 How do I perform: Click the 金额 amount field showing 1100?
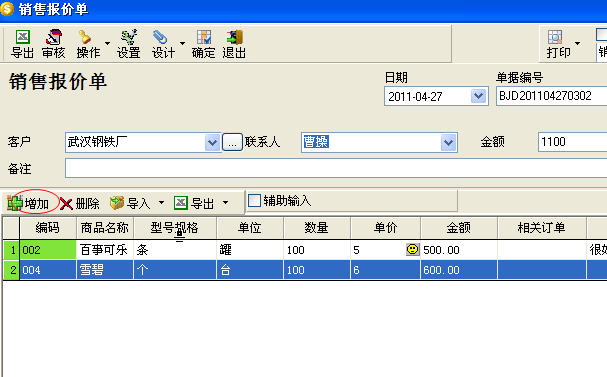[572, 142]
